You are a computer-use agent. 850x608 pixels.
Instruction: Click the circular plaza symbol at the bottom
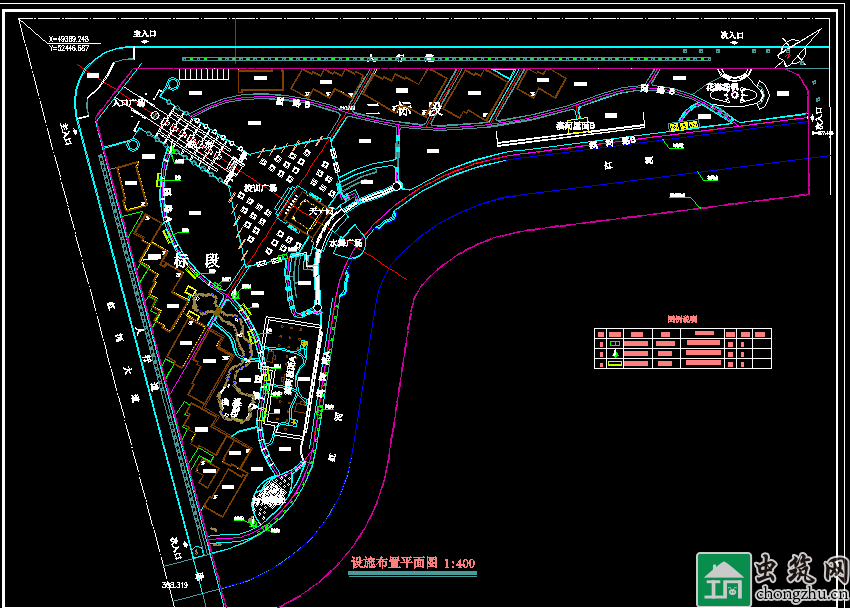pos(270,496)
